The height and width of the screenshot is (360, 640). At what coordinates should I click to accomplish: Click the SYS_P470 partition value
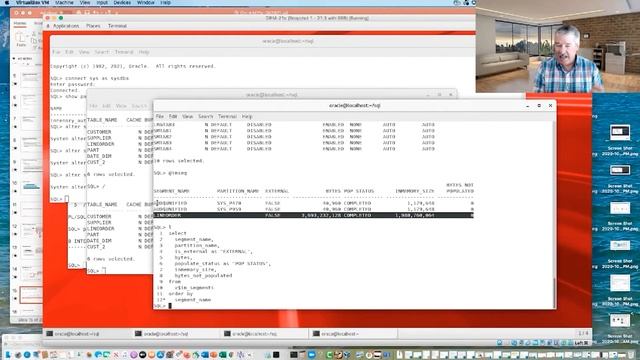229,203
